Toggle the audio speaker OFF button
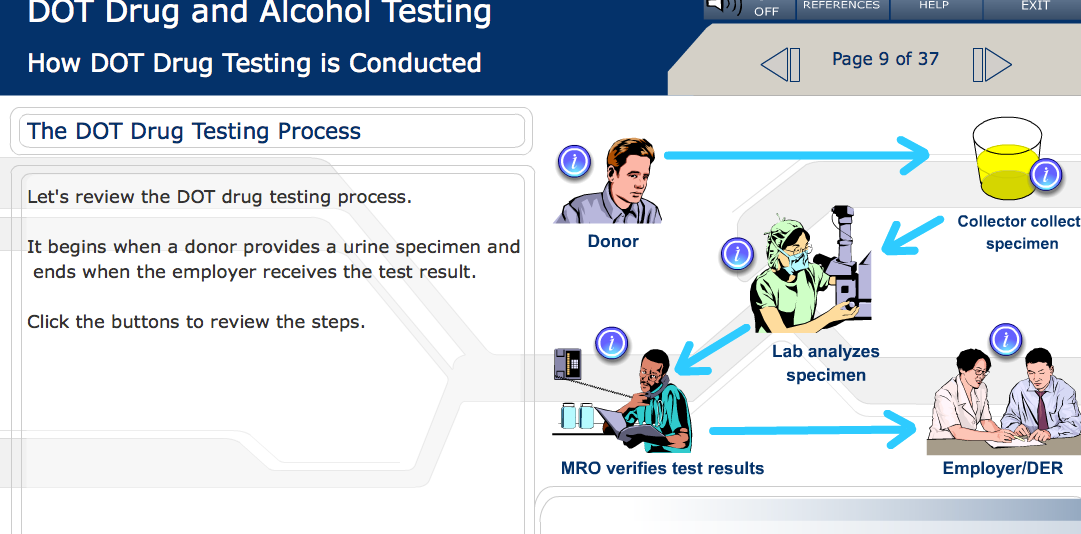 click(x=750, y=8)
